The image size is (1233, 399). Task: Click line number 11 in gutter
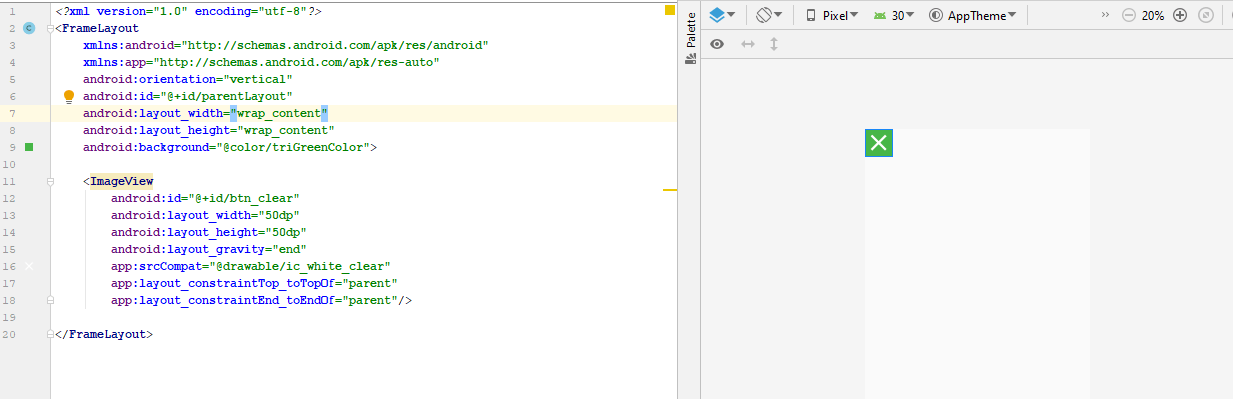pyautogui.click(x=9, y=181)
